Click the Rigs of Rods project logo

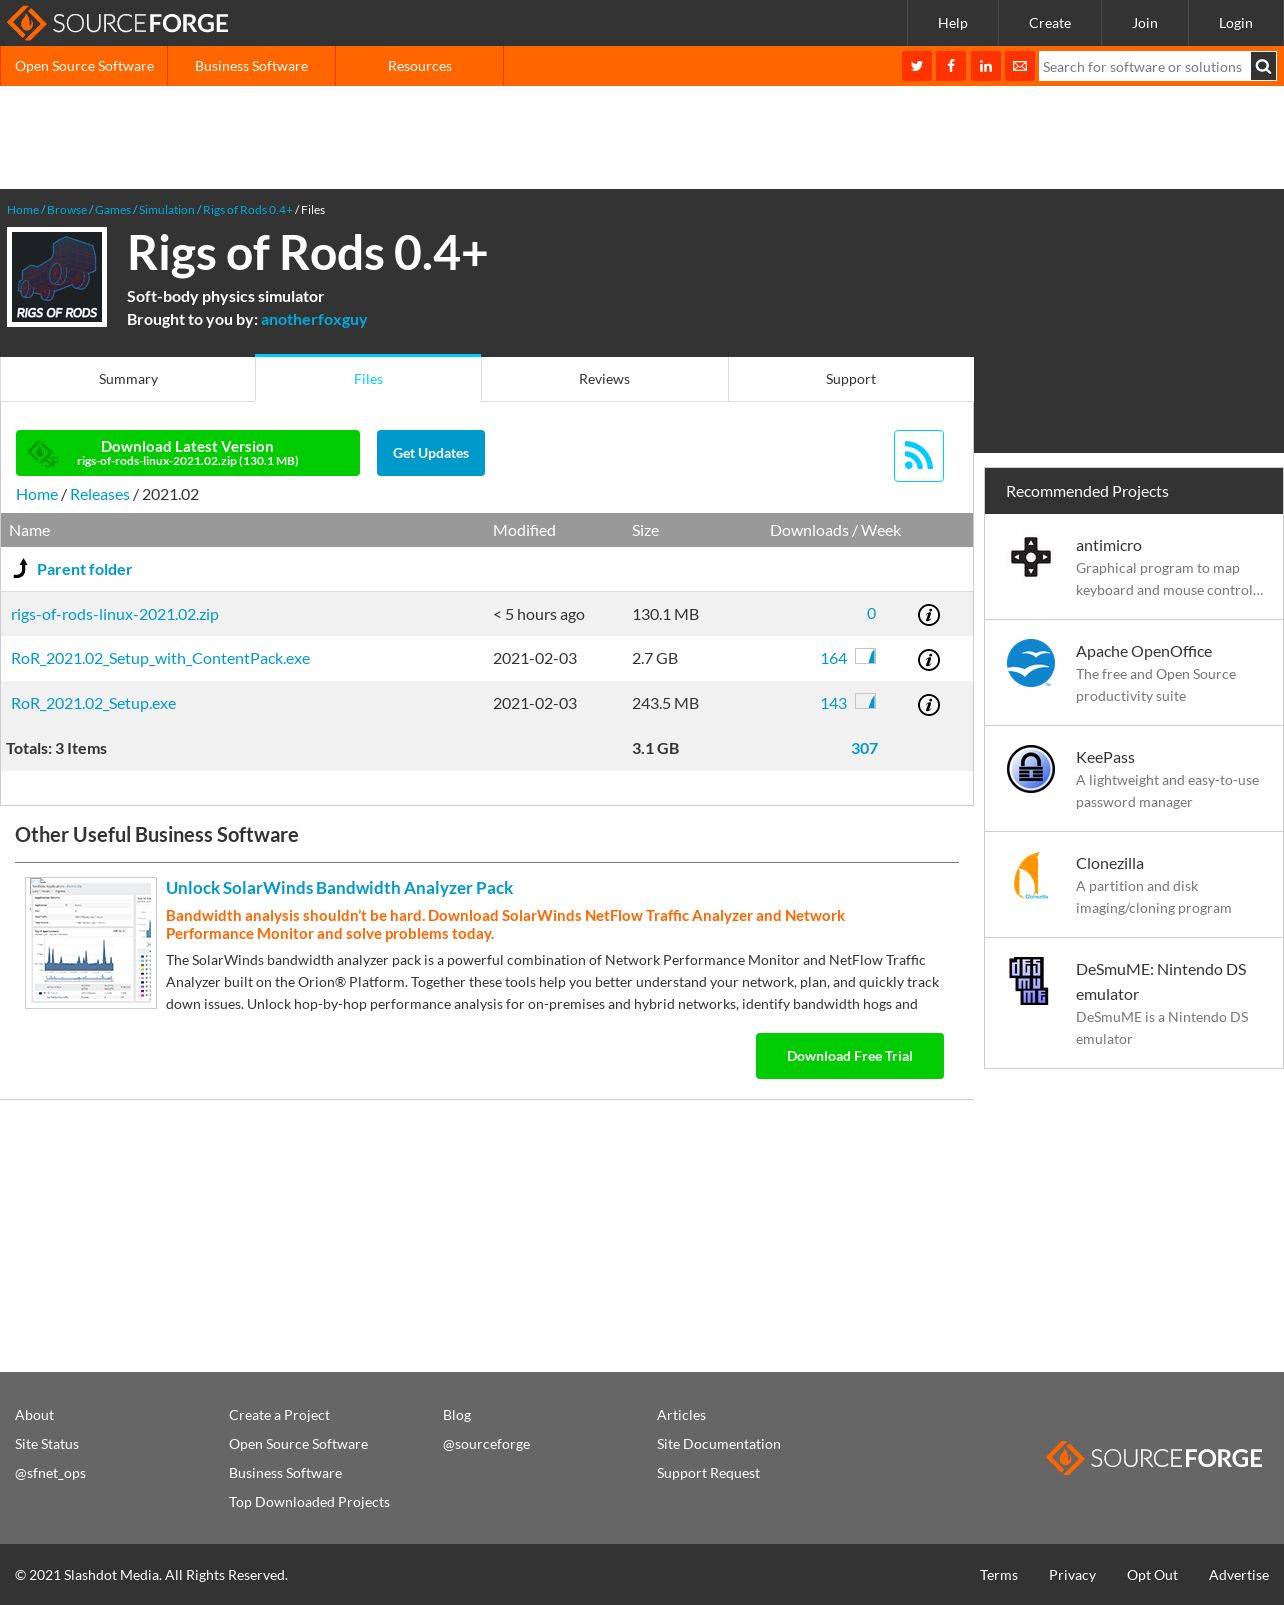point(57,277)
